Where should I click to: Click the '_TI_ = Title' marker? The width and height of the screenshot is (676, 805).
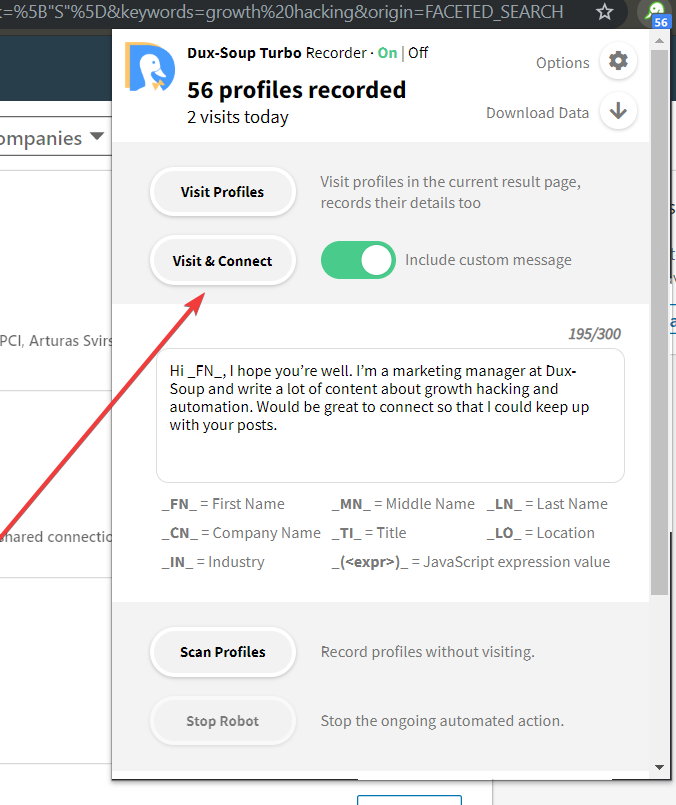[369, 533]
